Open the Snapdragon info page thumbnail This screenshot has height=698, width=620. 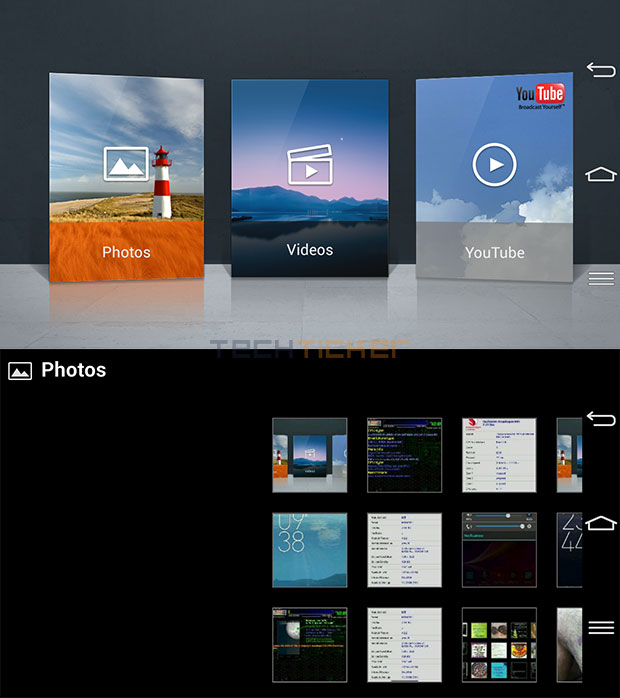coord(499,455)
